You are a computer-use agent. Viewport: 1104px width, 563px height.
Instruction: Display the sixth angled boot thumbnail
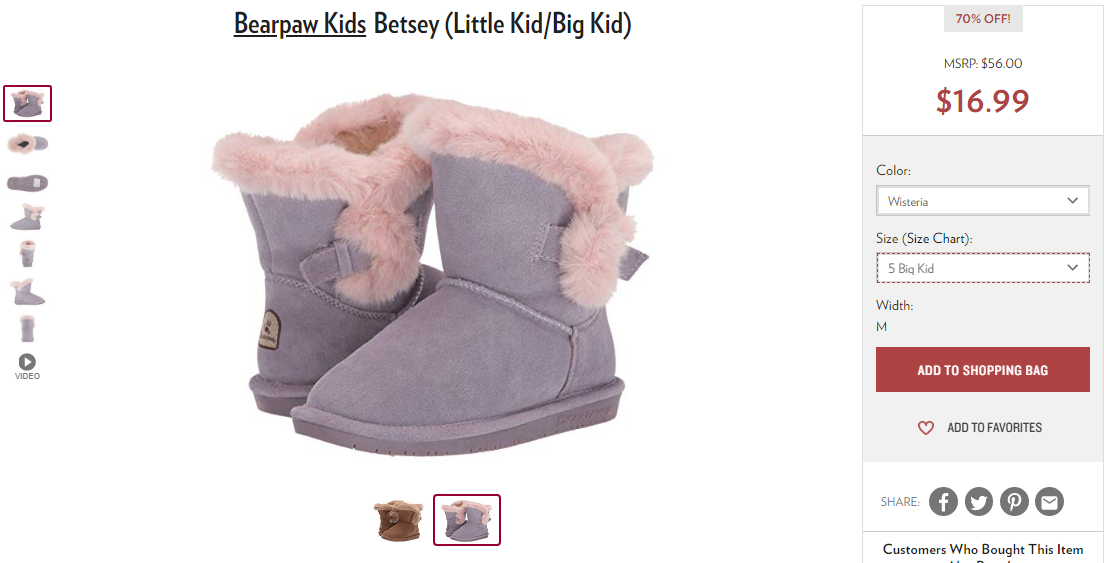pyautogui.click(x=27, y=291)
